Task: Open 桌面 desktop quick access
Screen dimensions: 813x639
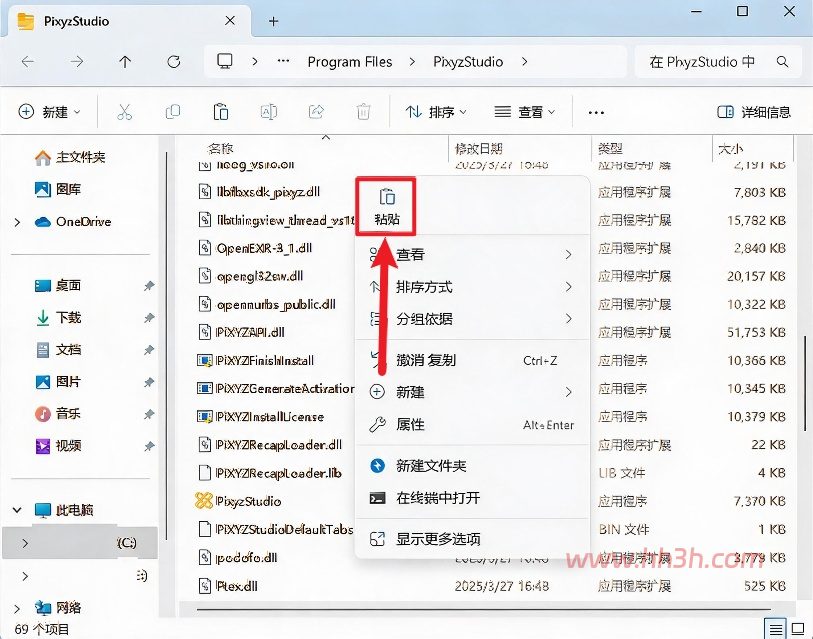Action: click(58, 285)
